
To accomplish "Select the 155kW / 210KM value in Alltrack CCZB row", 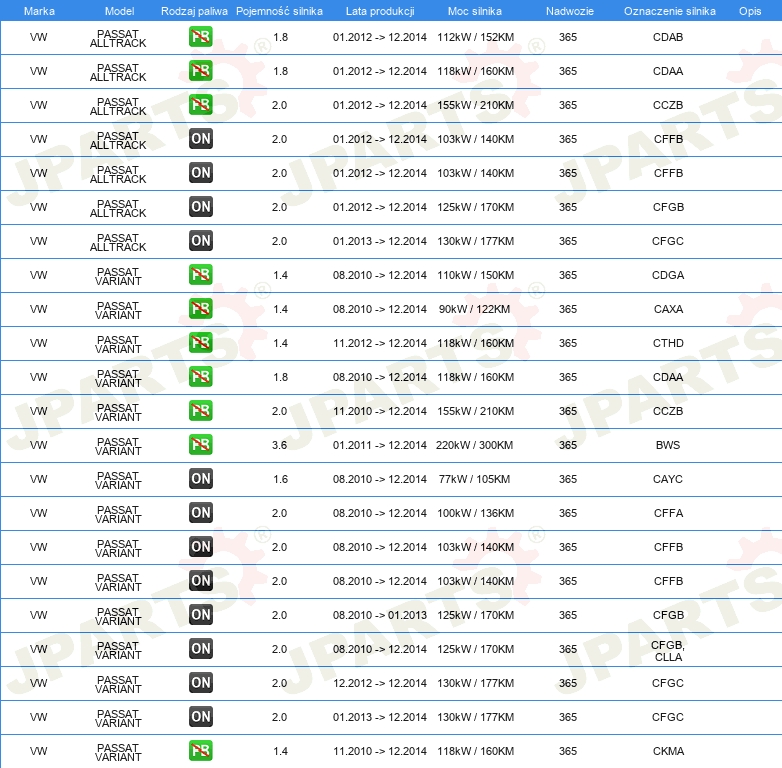I will pos(475,105).
